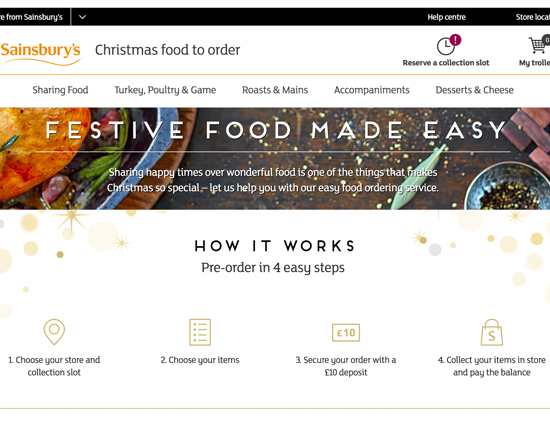This screenshot has height=446, width=550.
Task: Click the 'My trolley' label
Action: pyautogui.click(x=535, y=63)
